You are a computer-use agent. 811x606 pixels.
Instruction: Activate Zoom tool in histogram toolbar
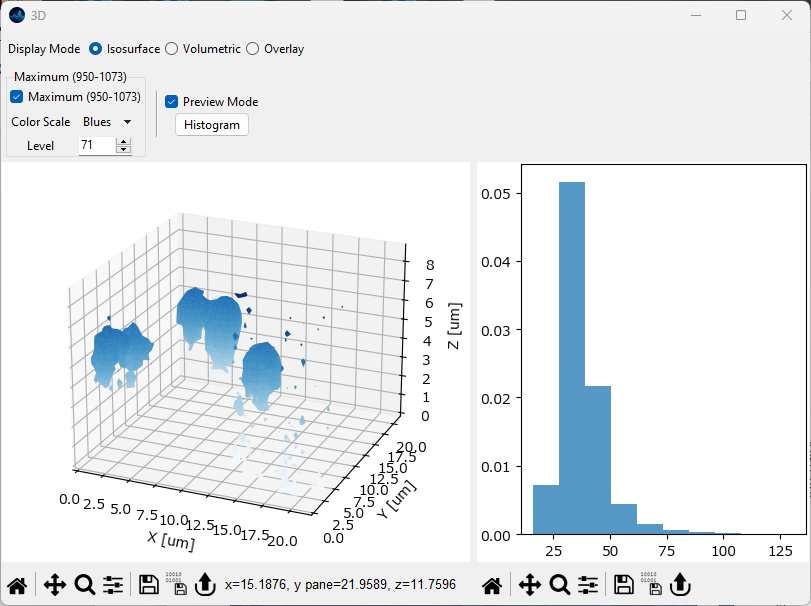click(x=560, y=585)
